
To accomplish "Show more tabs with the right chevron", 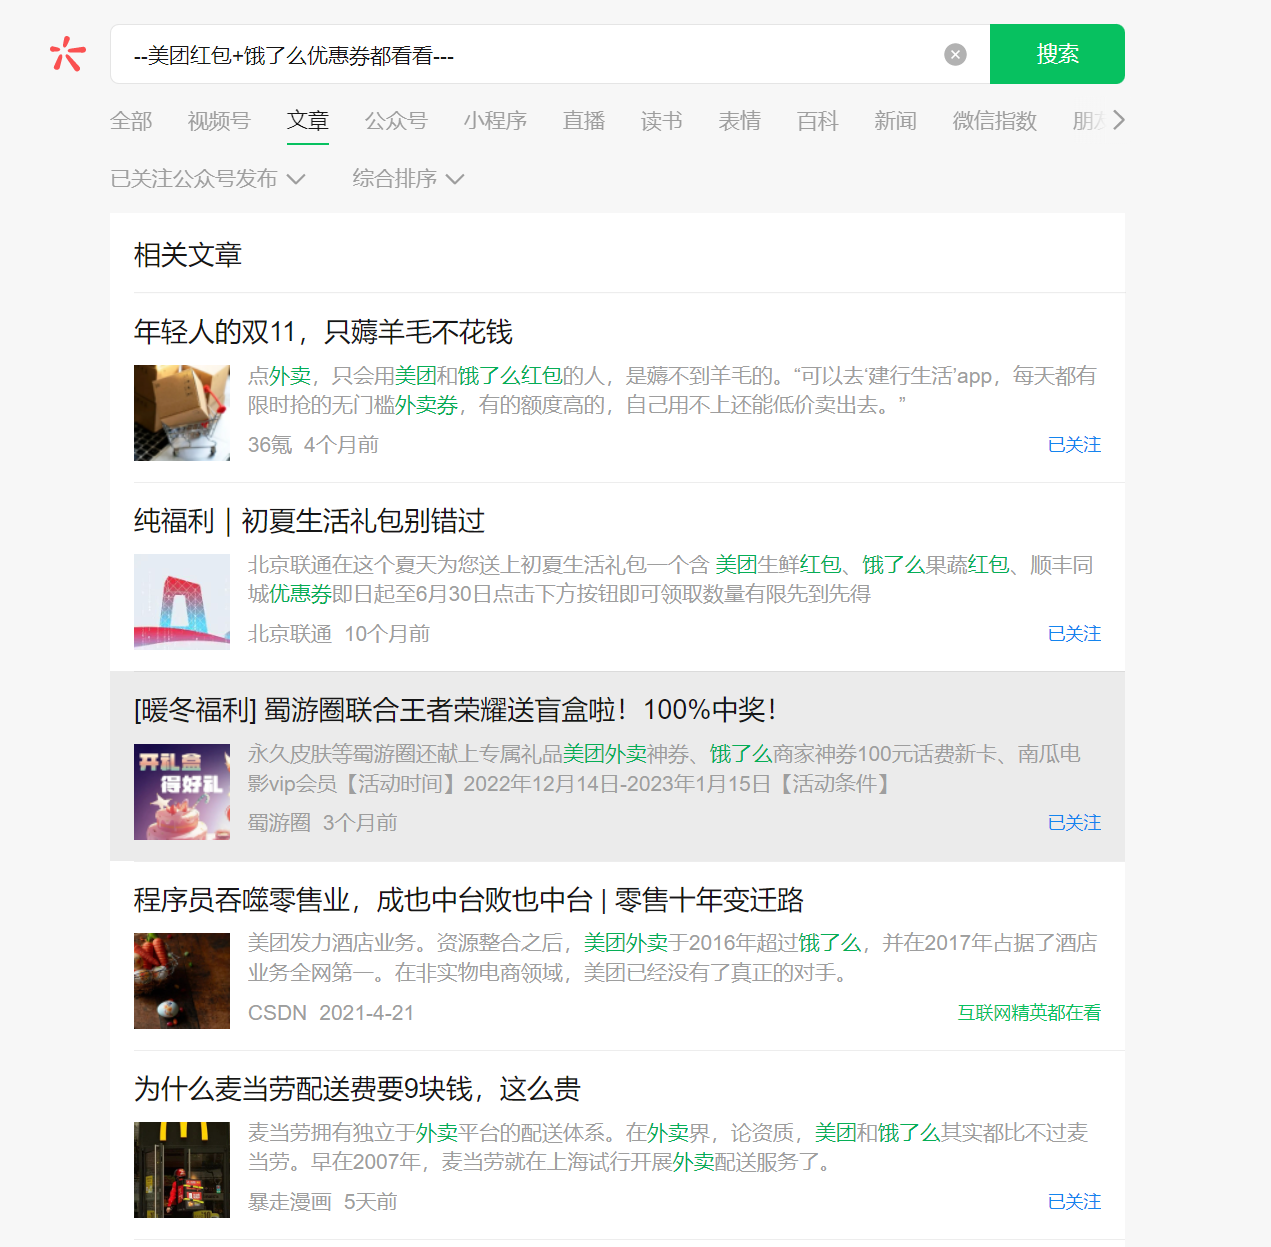I will pos(1118,120).
